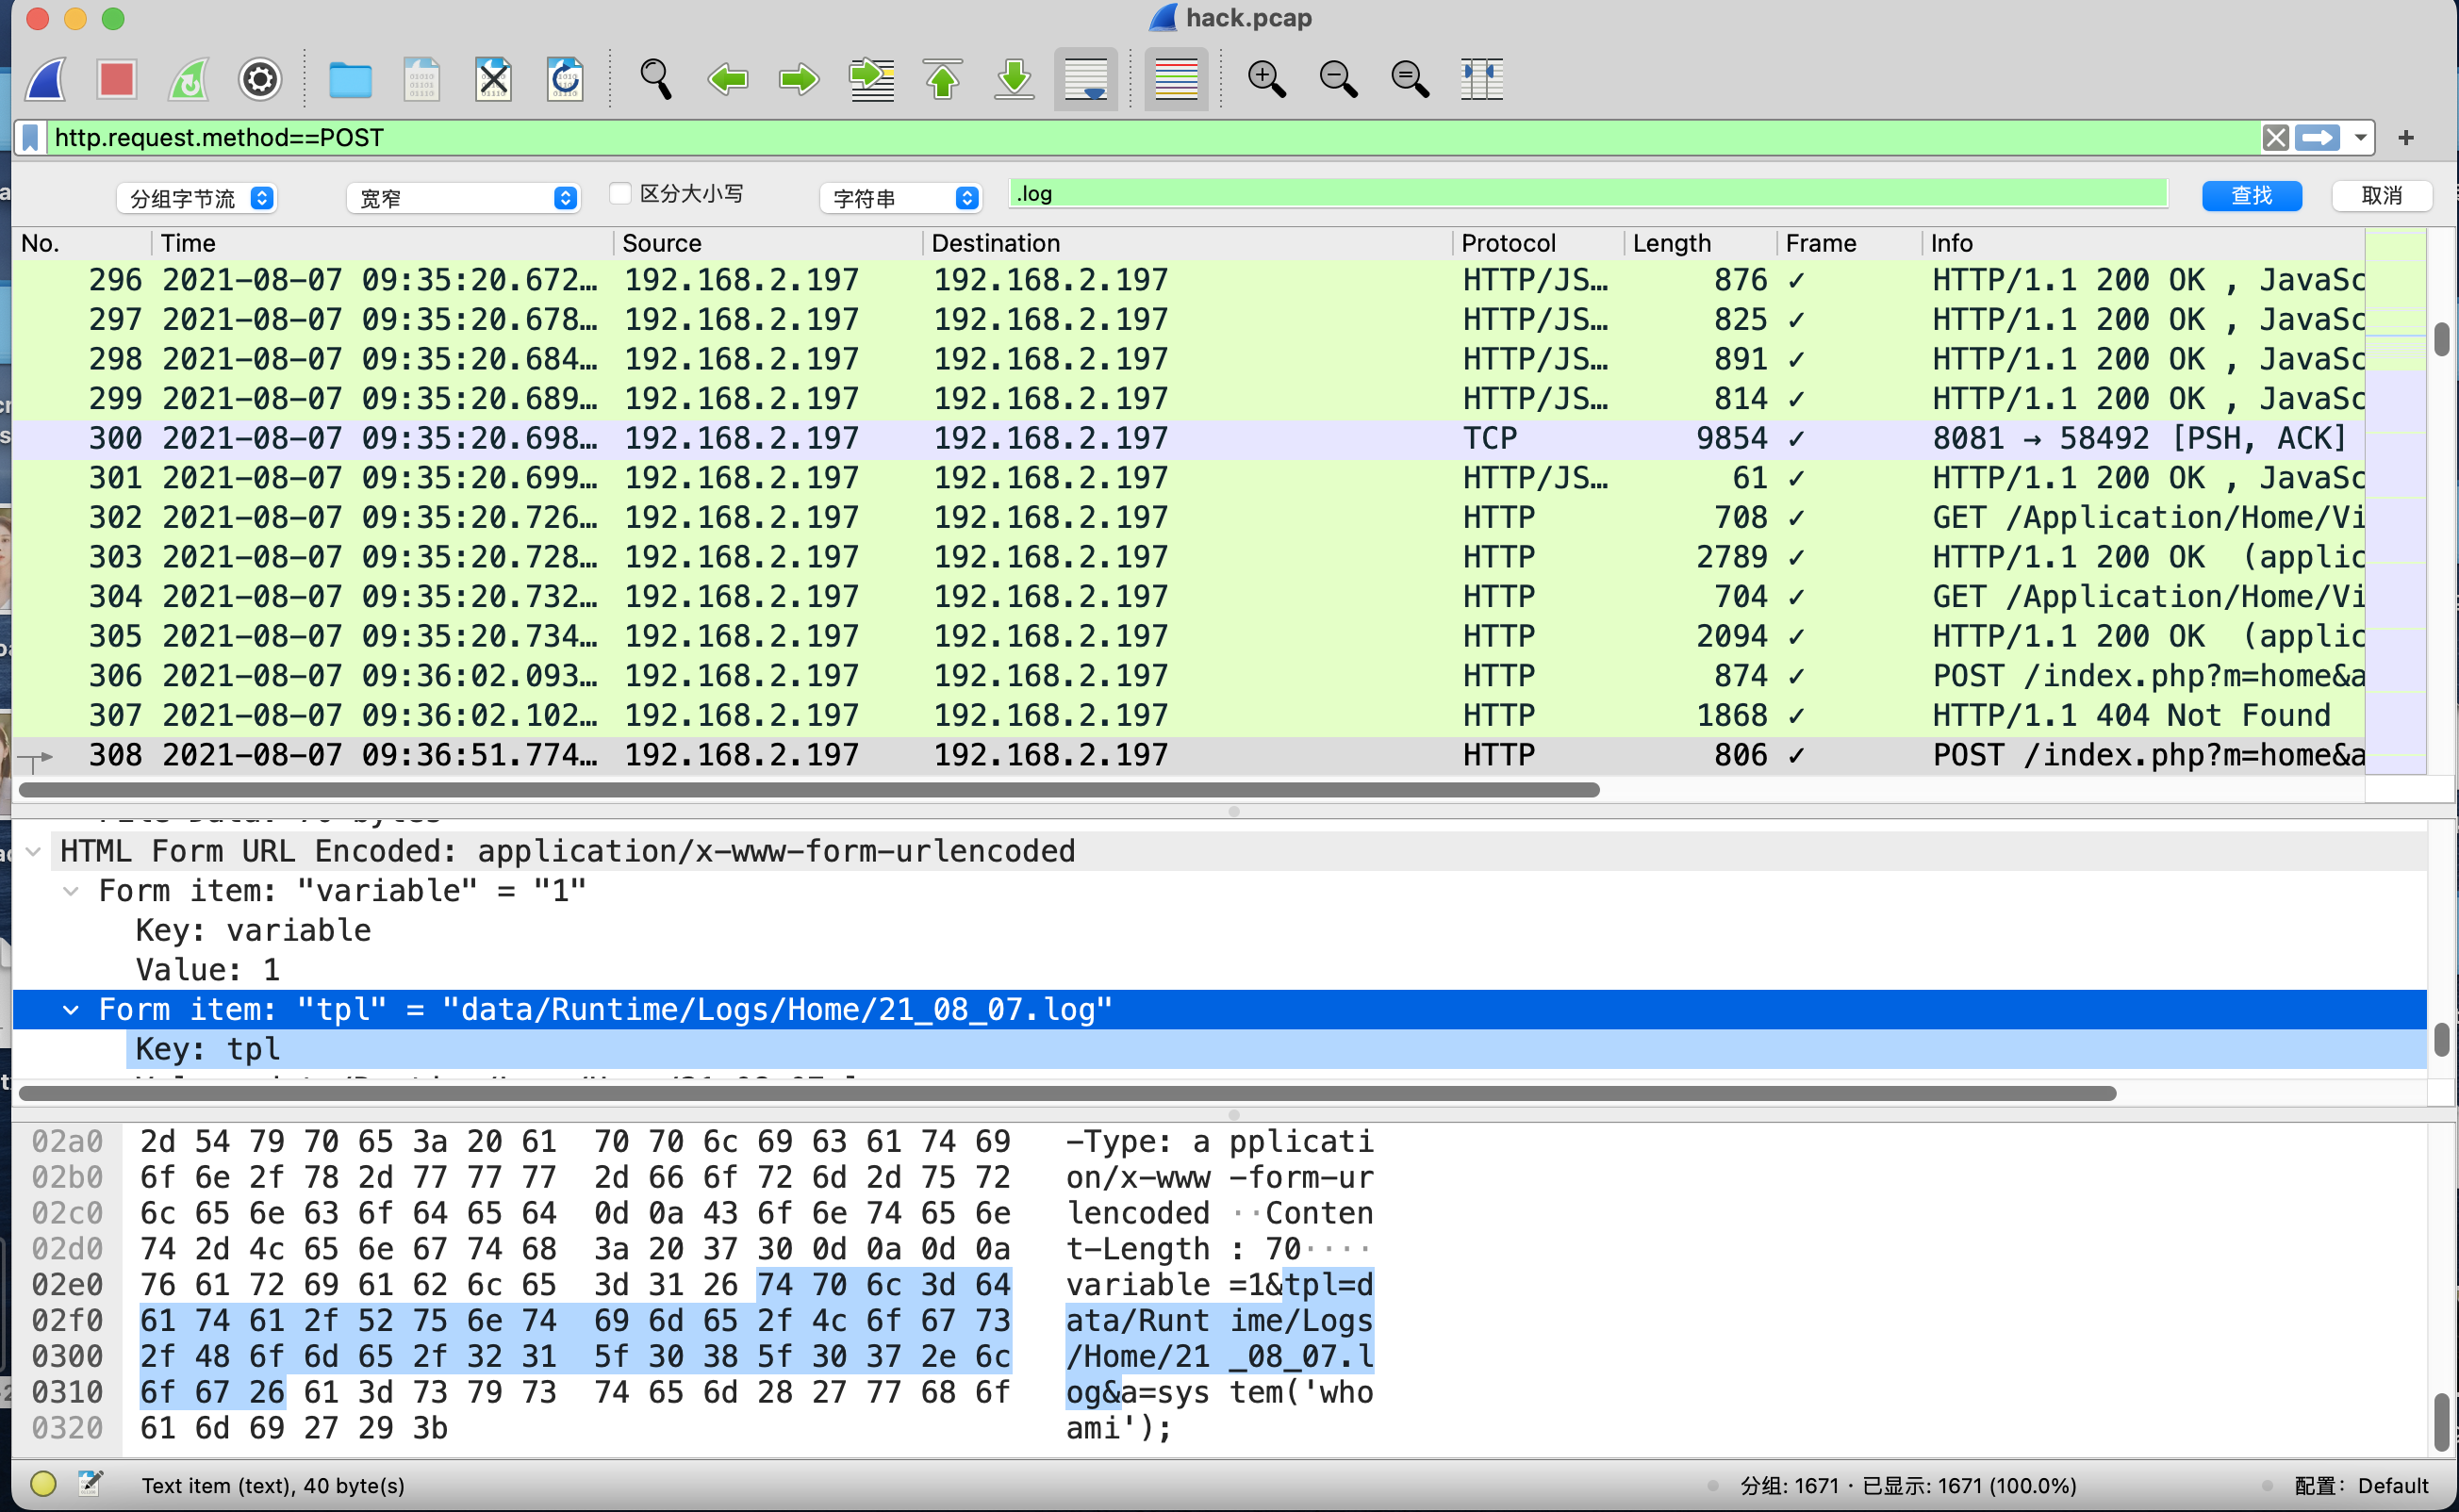Save the capture file
The width and height of the screenshot is (2459, 1512).
point(422,79)
